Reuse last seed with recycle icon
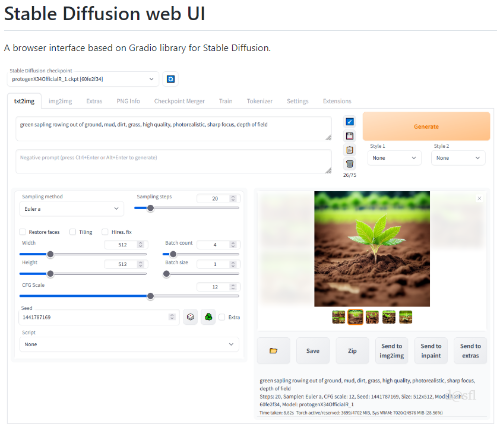This screenshot has width=500, height=427. (208, 317)
